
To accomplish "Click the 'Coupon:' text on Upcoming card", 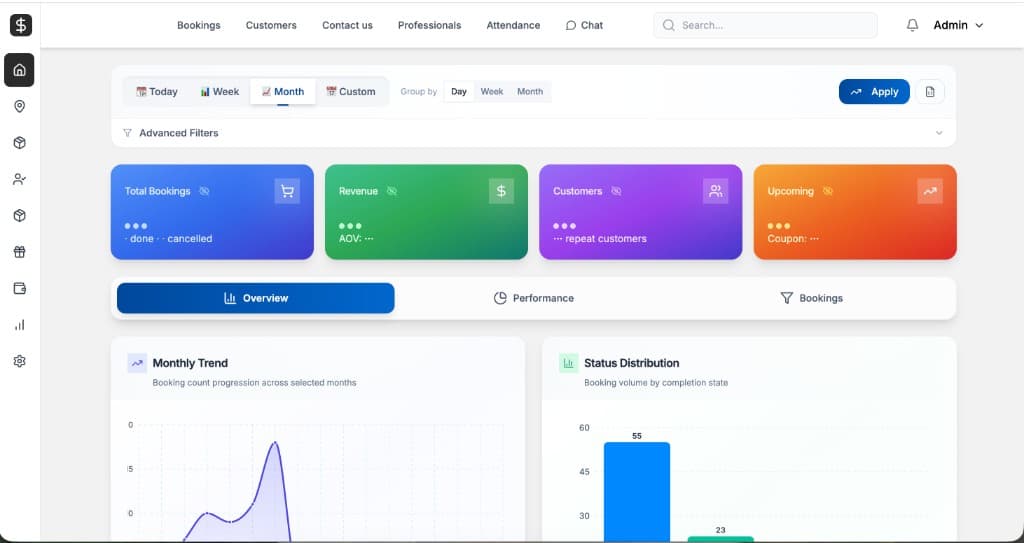I will (x=787, y=239).
